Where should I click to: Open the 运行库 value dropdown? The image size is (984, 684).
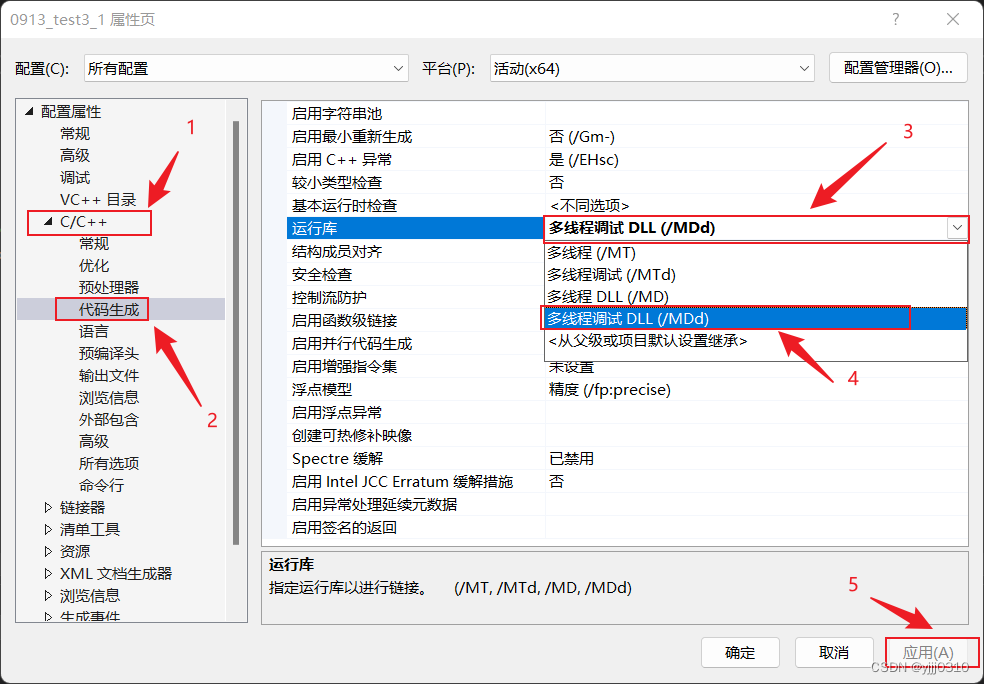point(957,228)
